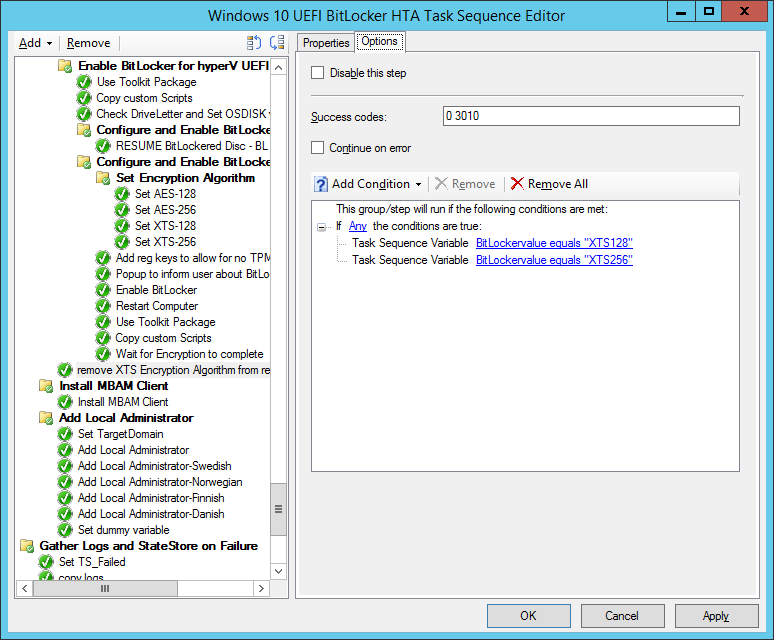The image size is (774, 640).
Task: Select the Options tab
Action: click(x=380, y=41)
